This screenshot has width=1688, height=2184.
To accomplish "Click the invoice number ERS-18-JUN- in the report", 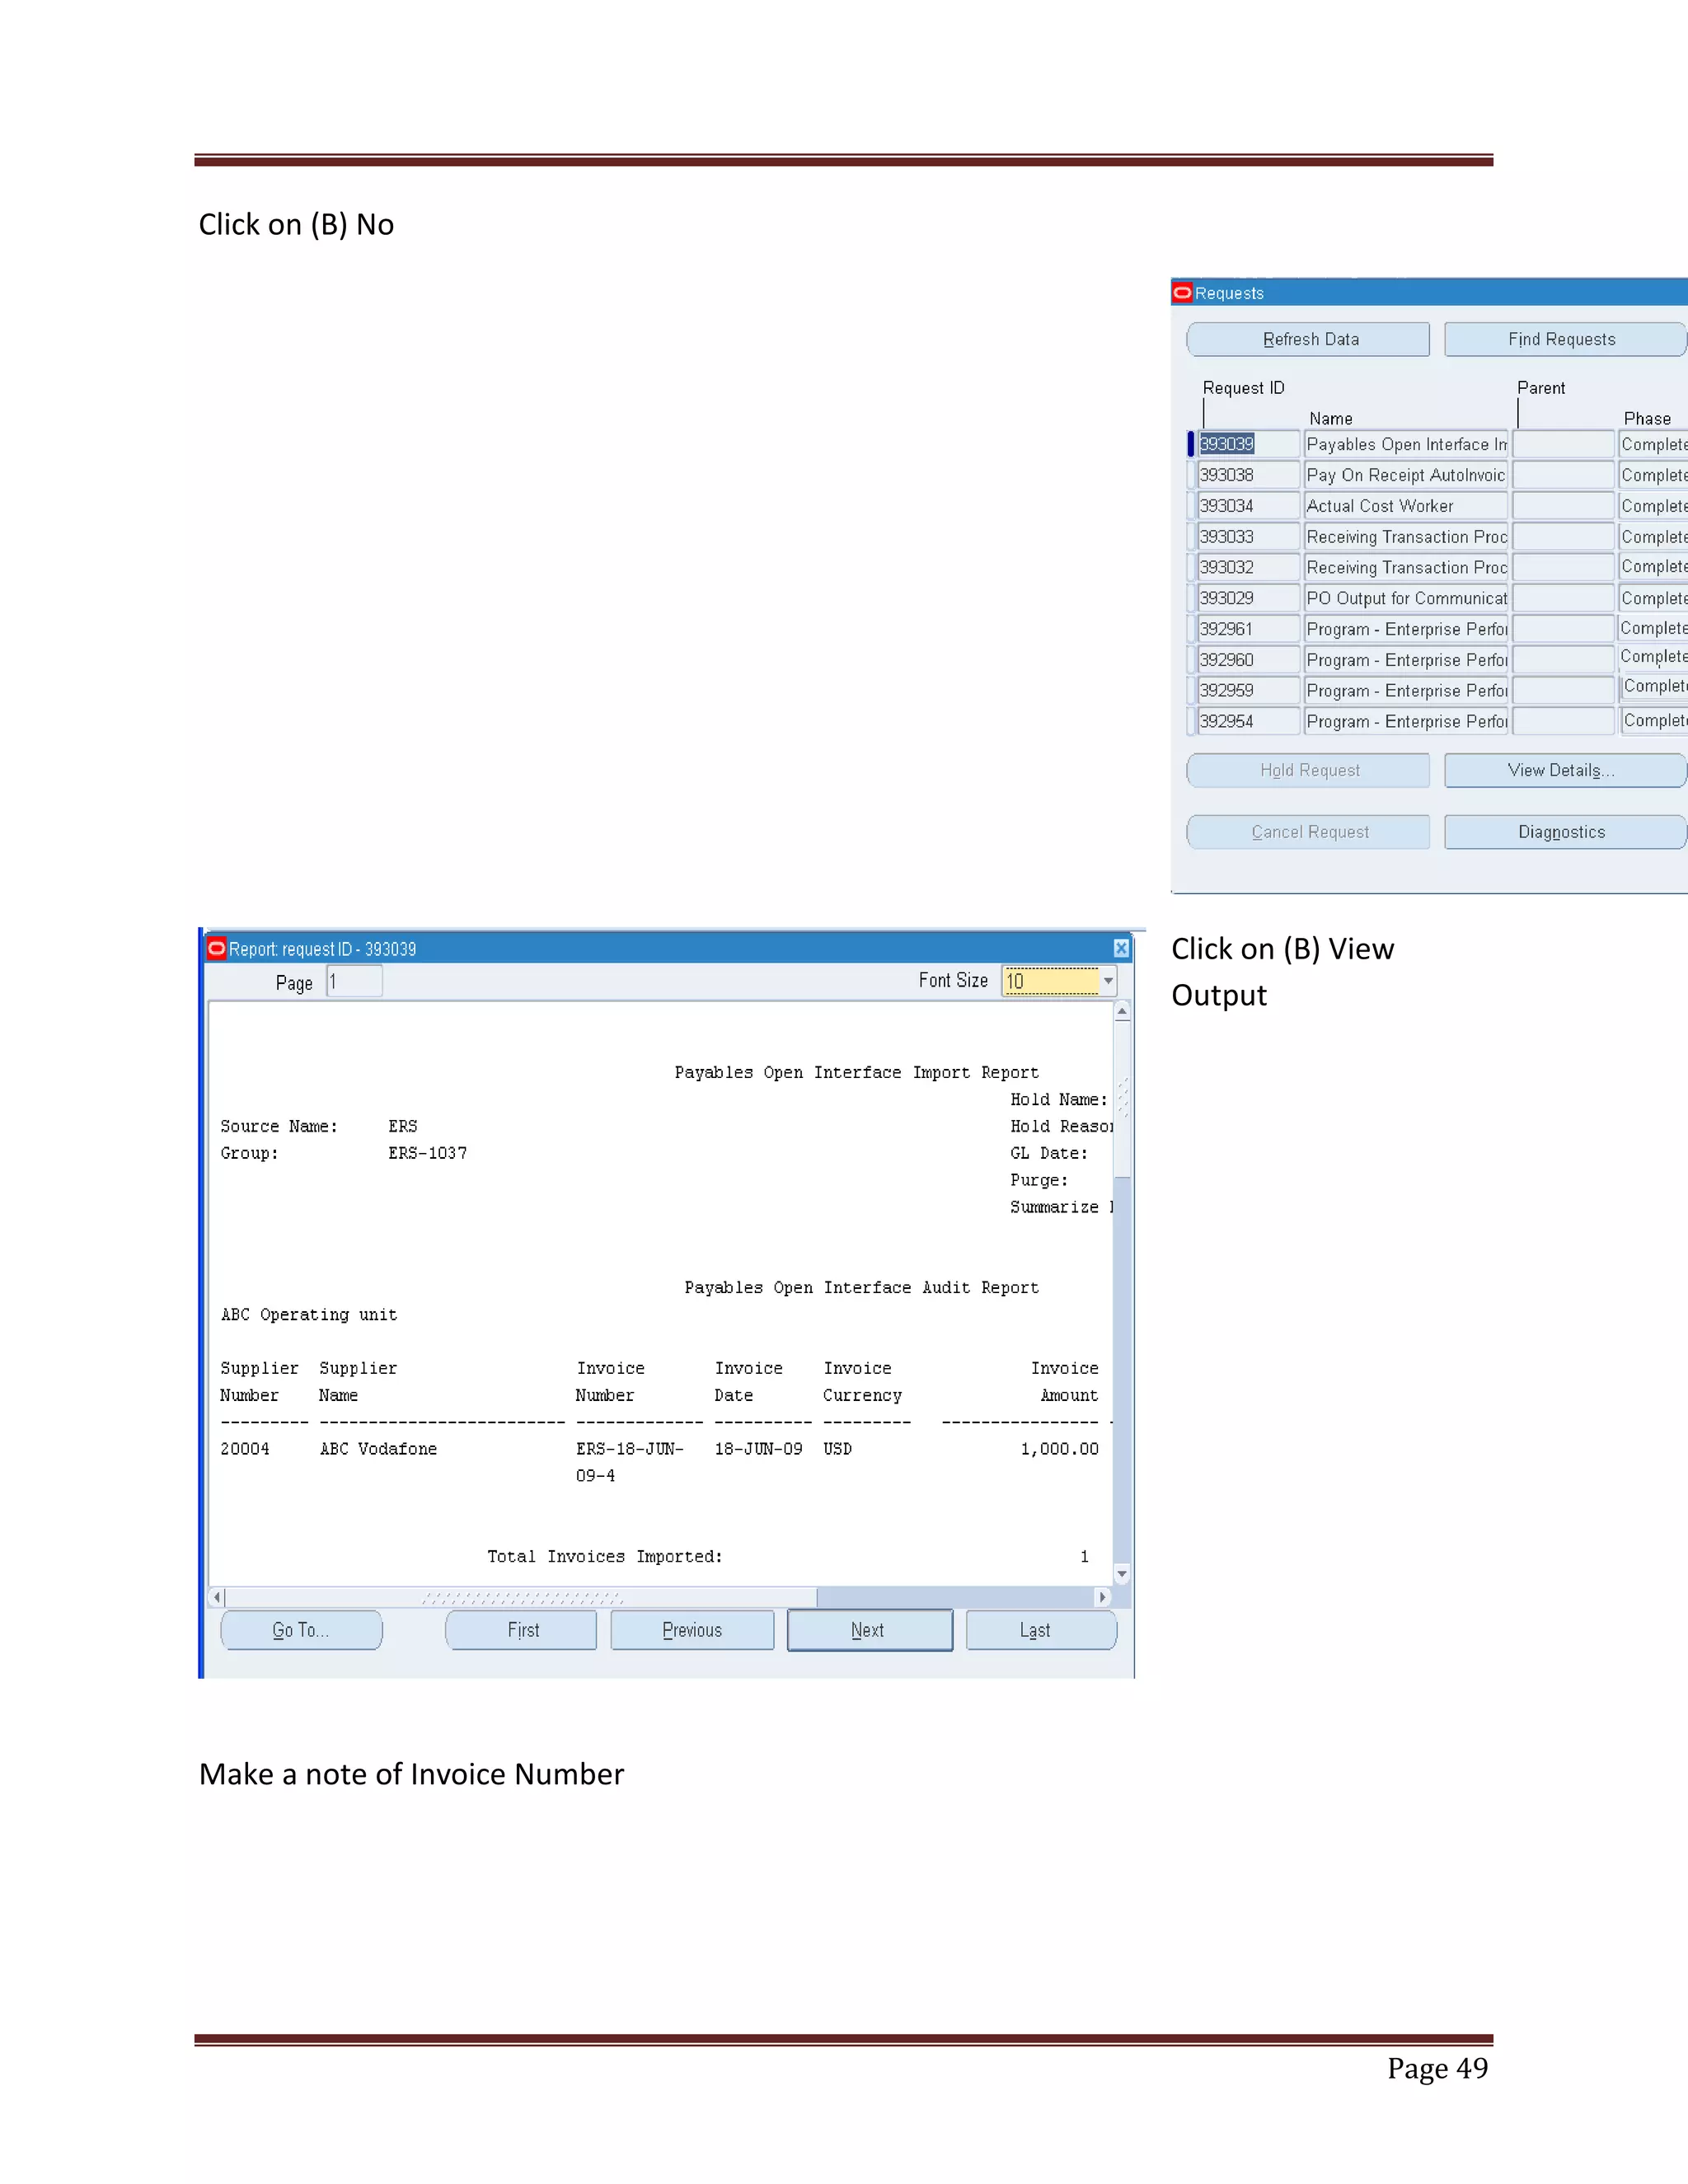I will click(630, 1449).
